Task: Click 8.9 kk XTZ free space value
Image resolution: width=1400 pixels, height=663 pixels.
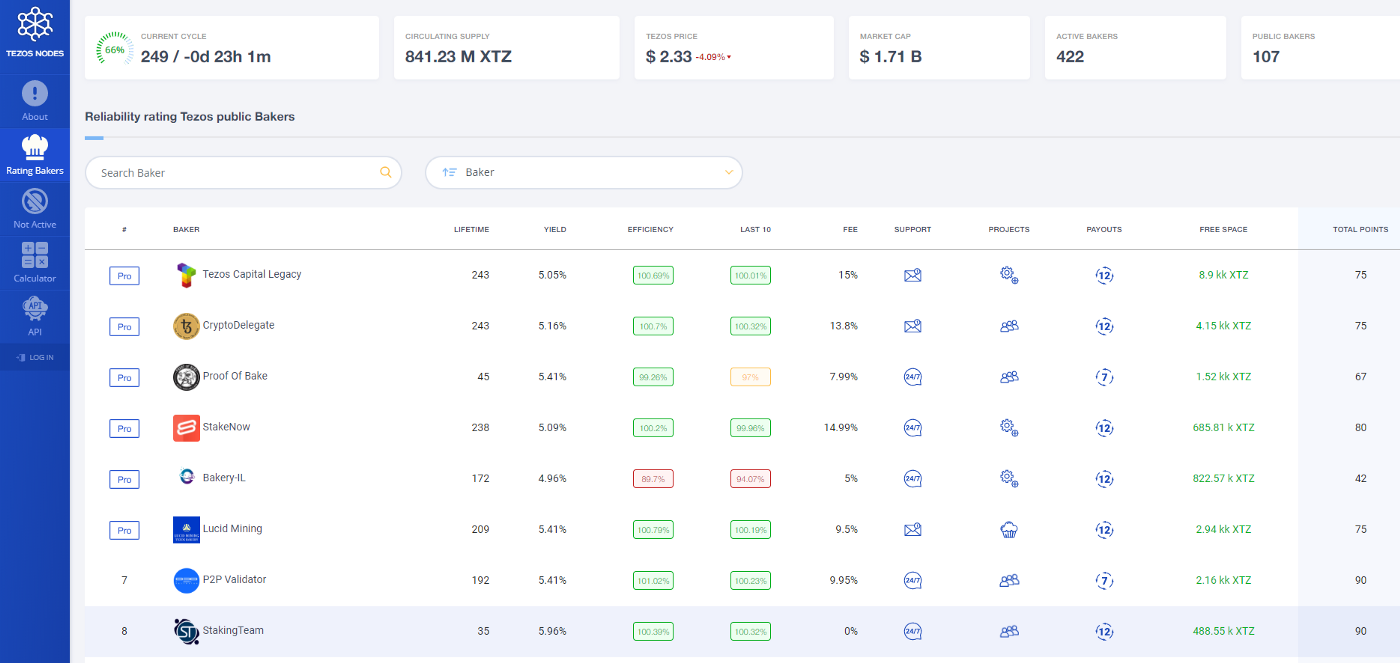Action: click(1224, 275)
